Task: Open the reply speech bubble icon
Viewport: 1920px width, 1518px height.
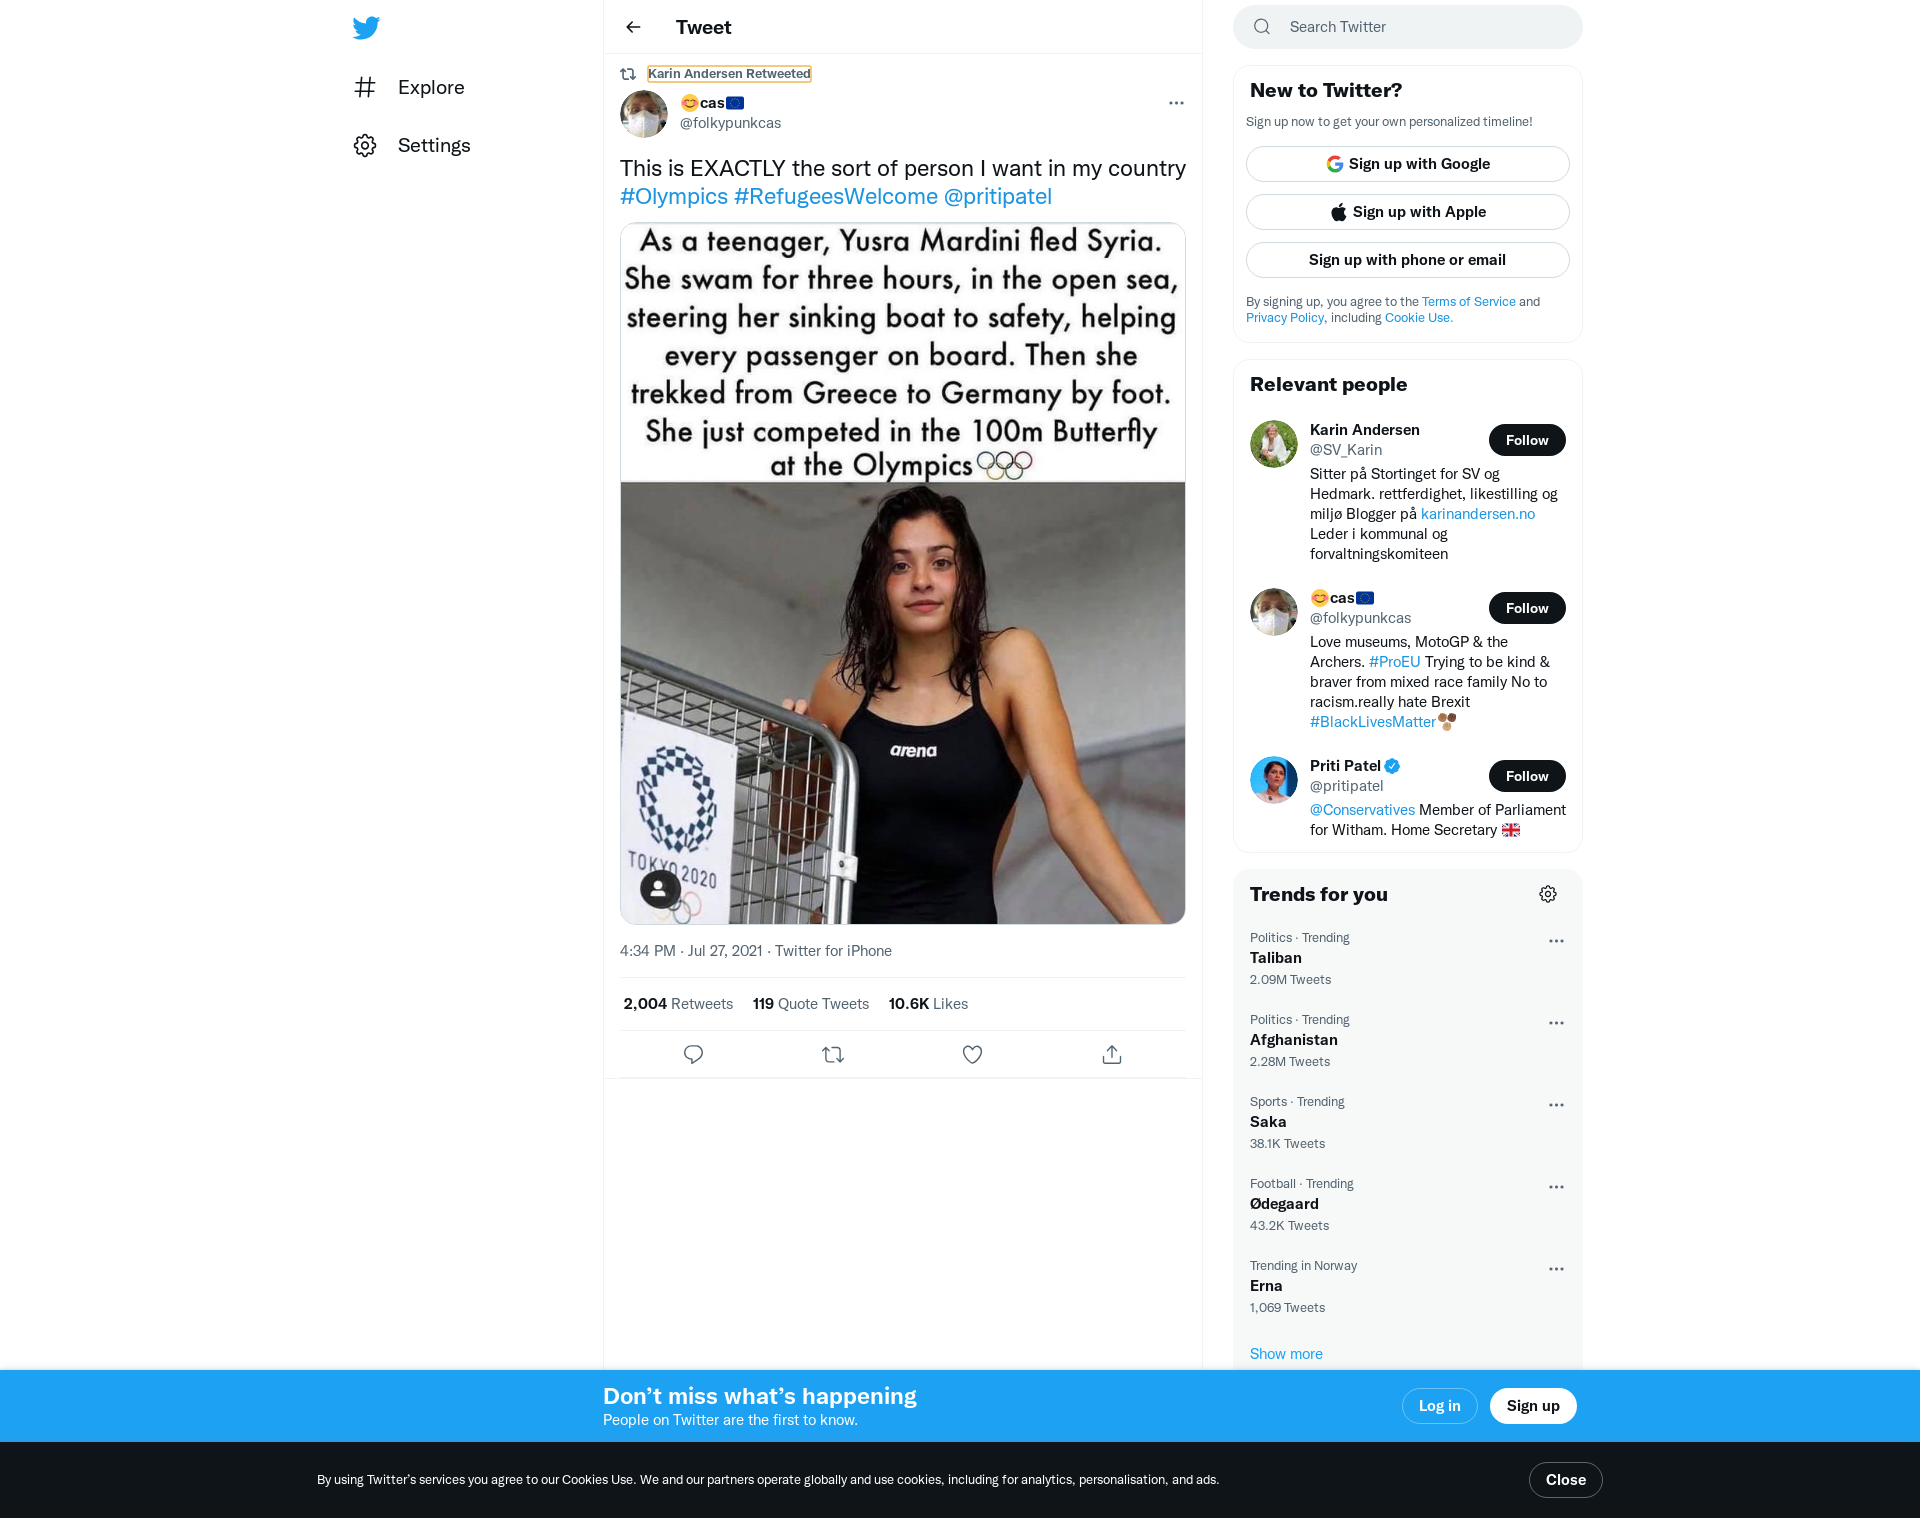Action: (693, 1054)
